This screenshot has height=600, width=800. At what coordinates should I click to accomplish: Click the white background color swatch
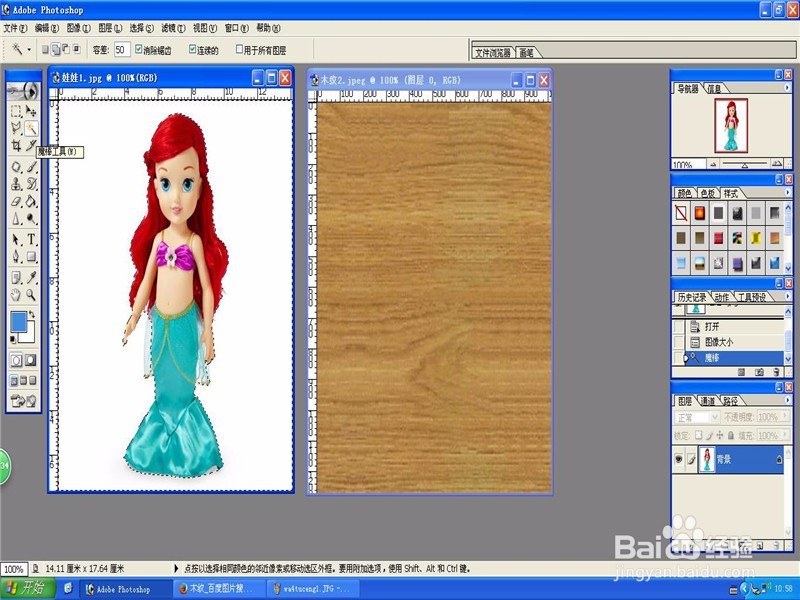click(29, 335)
